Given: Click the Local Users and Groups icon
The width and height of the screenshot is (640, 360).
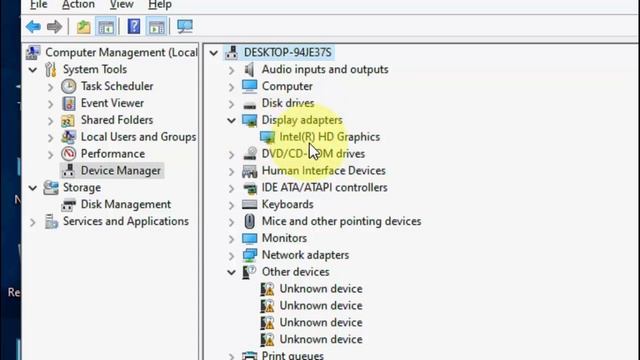Looking at the screenshot, I should click(x=68, y=137).
